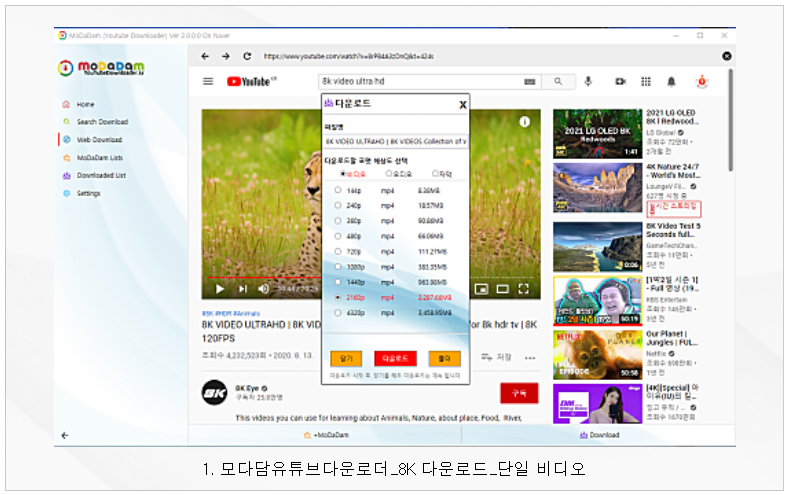Click the red subscribe (구독) button
Viewport: 790px width, 495px height.
[519, 393]
